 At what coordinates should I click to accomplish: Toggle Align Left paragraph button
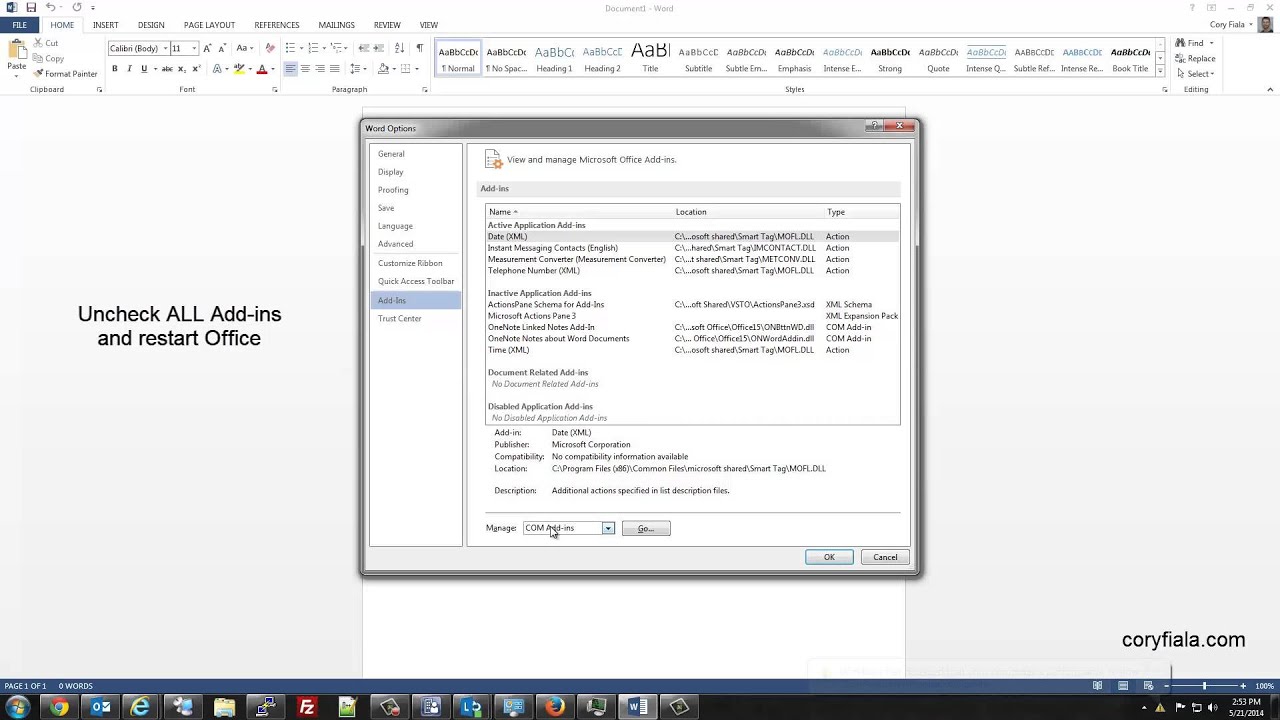coord(291,69)
